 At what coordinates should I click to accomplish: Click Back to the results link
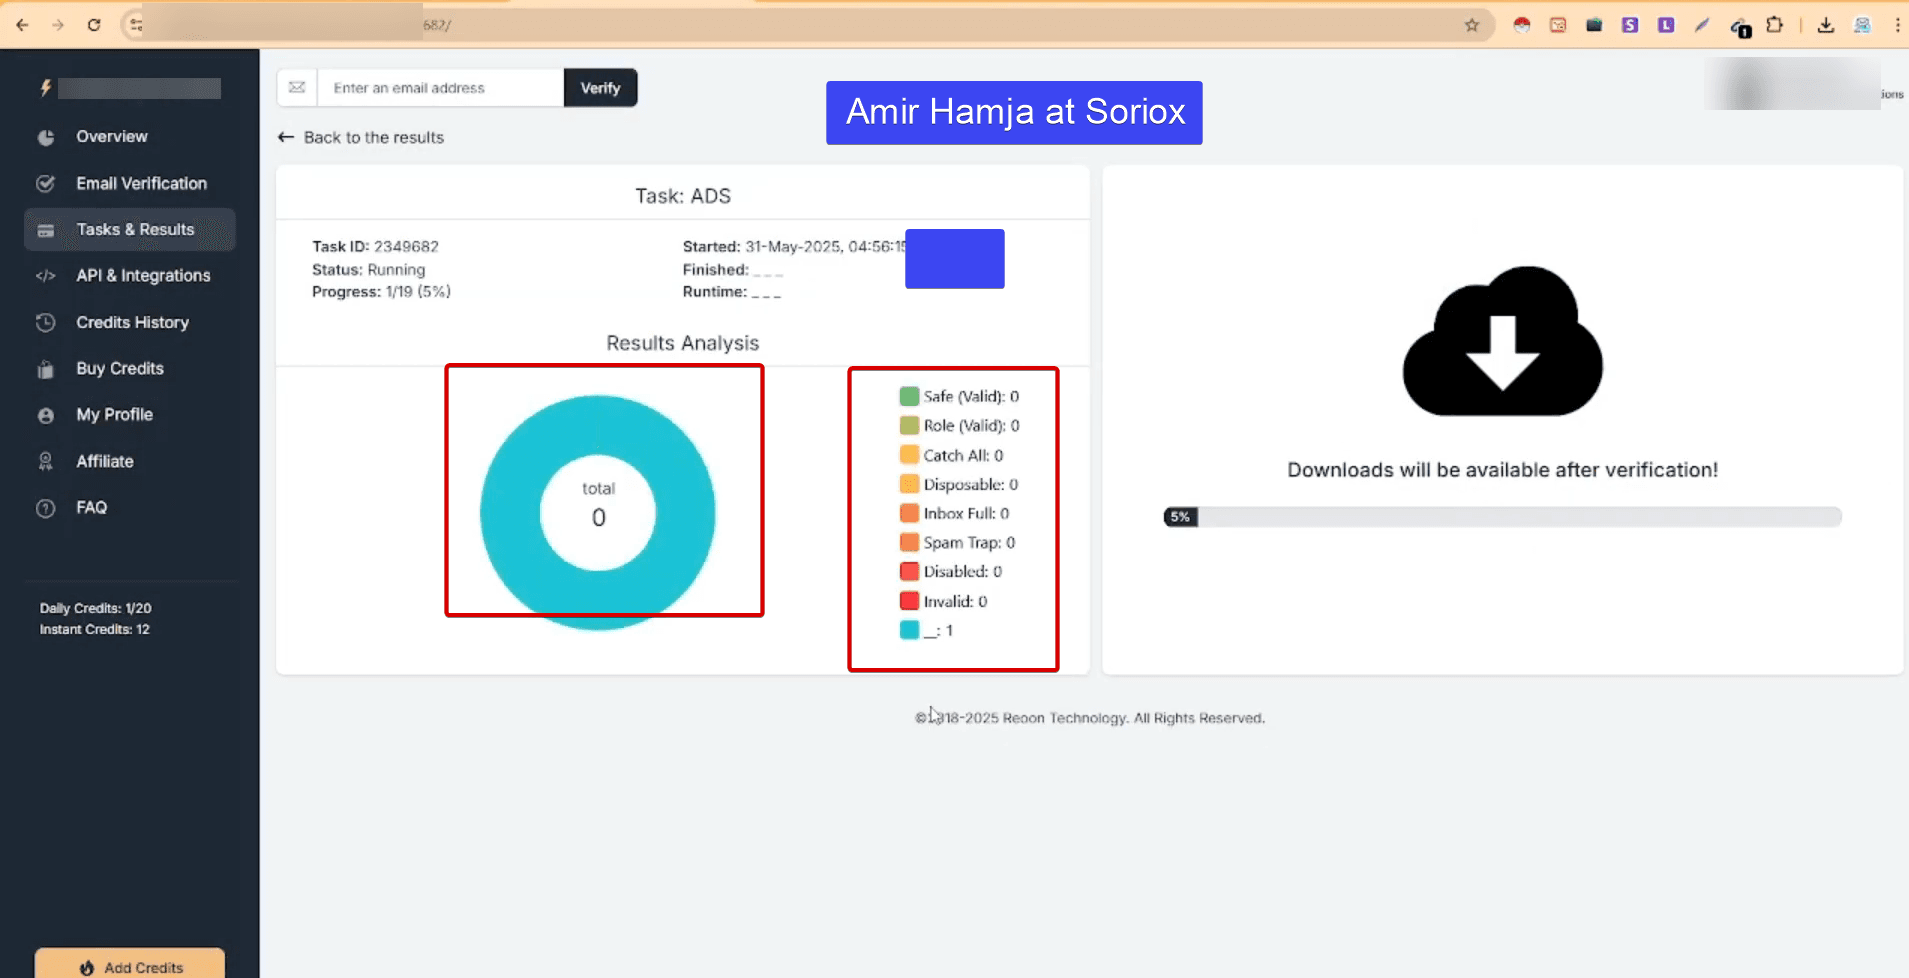click(x=361, y=138)
